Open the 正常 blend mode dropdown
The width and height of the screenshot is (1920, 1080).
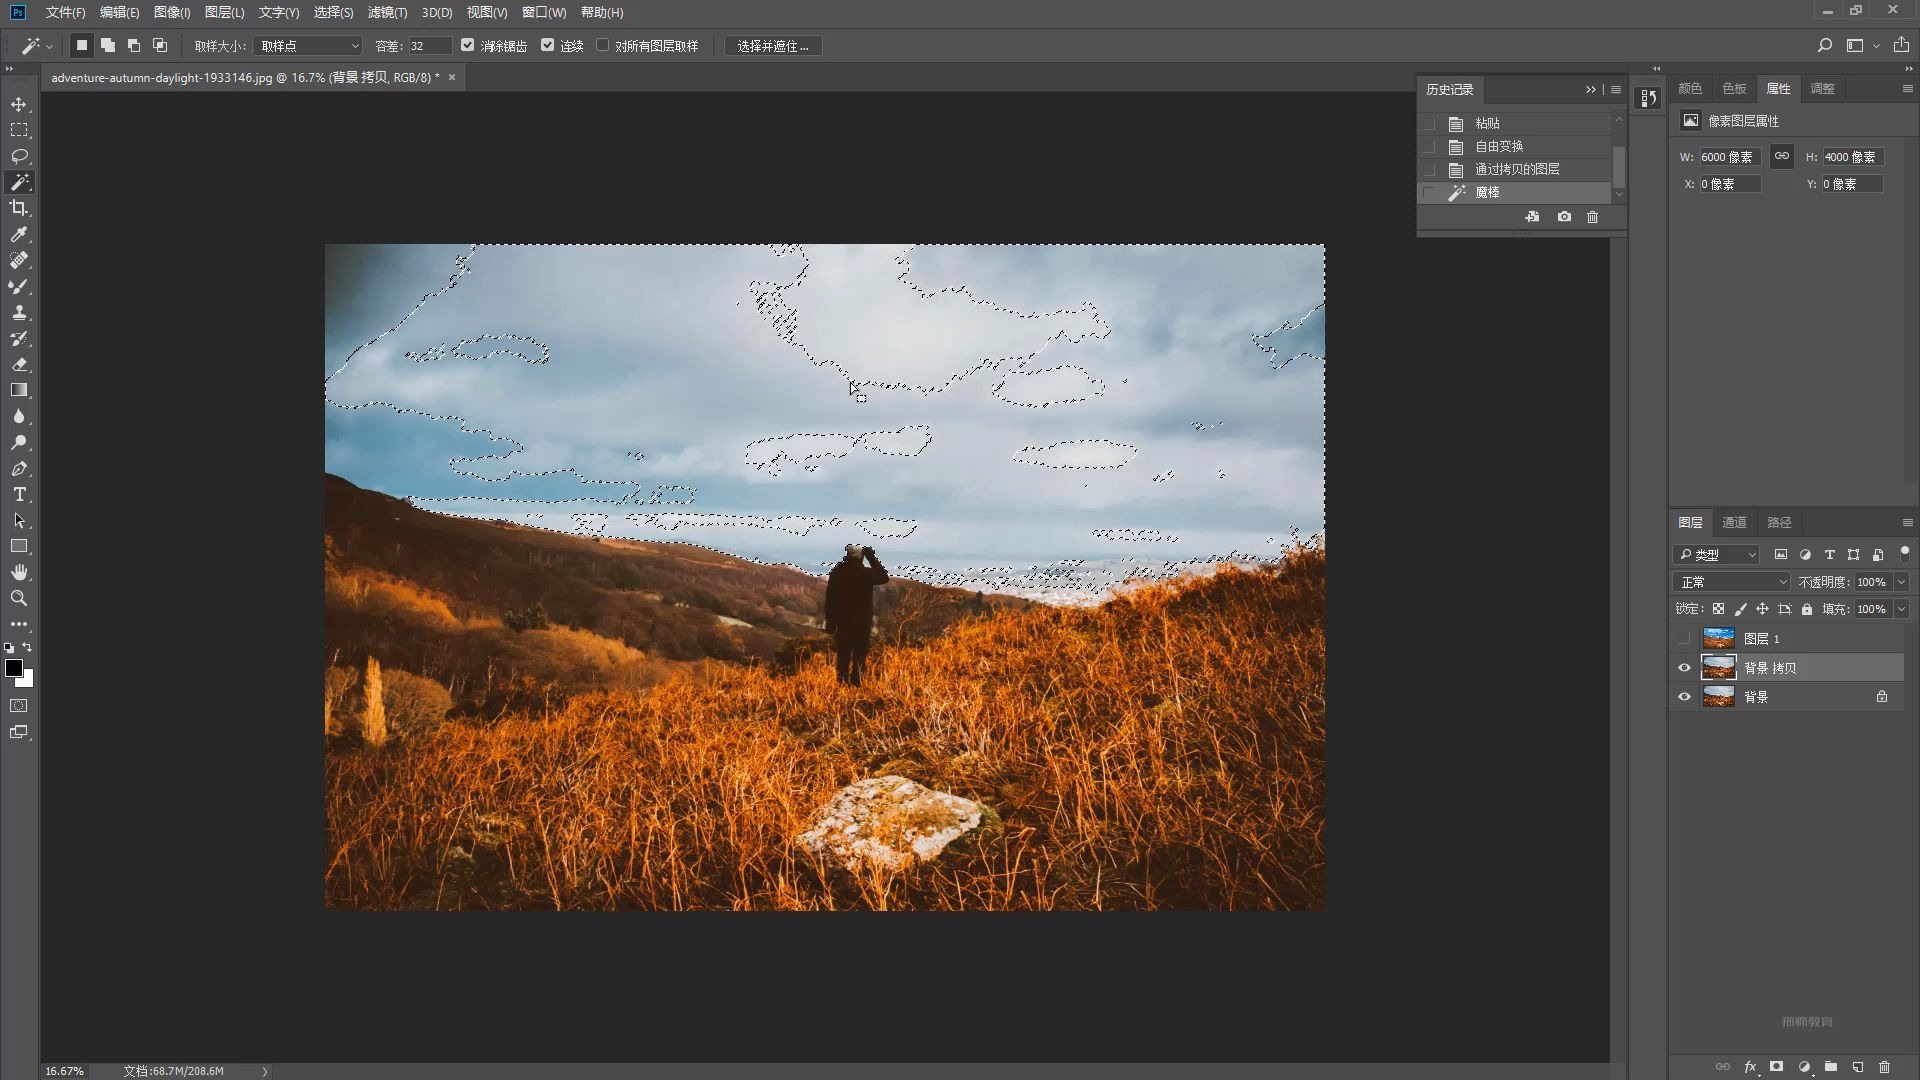click(x=1733, y=582)
